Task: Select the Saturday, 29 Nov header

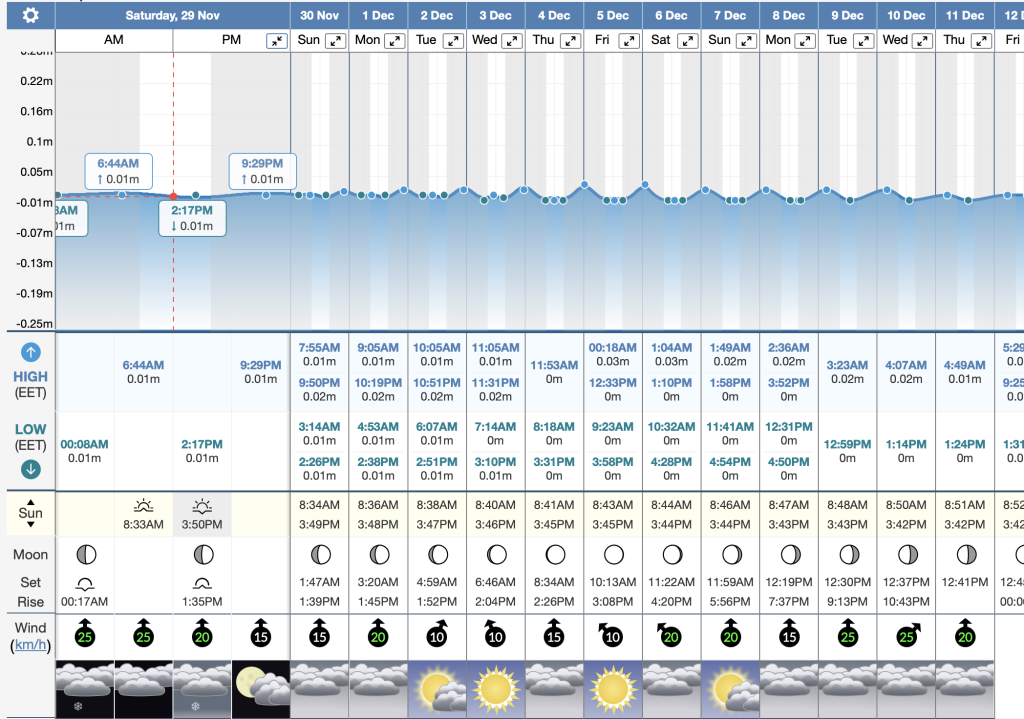Action: pyautogui.click(x=173, y=15)
